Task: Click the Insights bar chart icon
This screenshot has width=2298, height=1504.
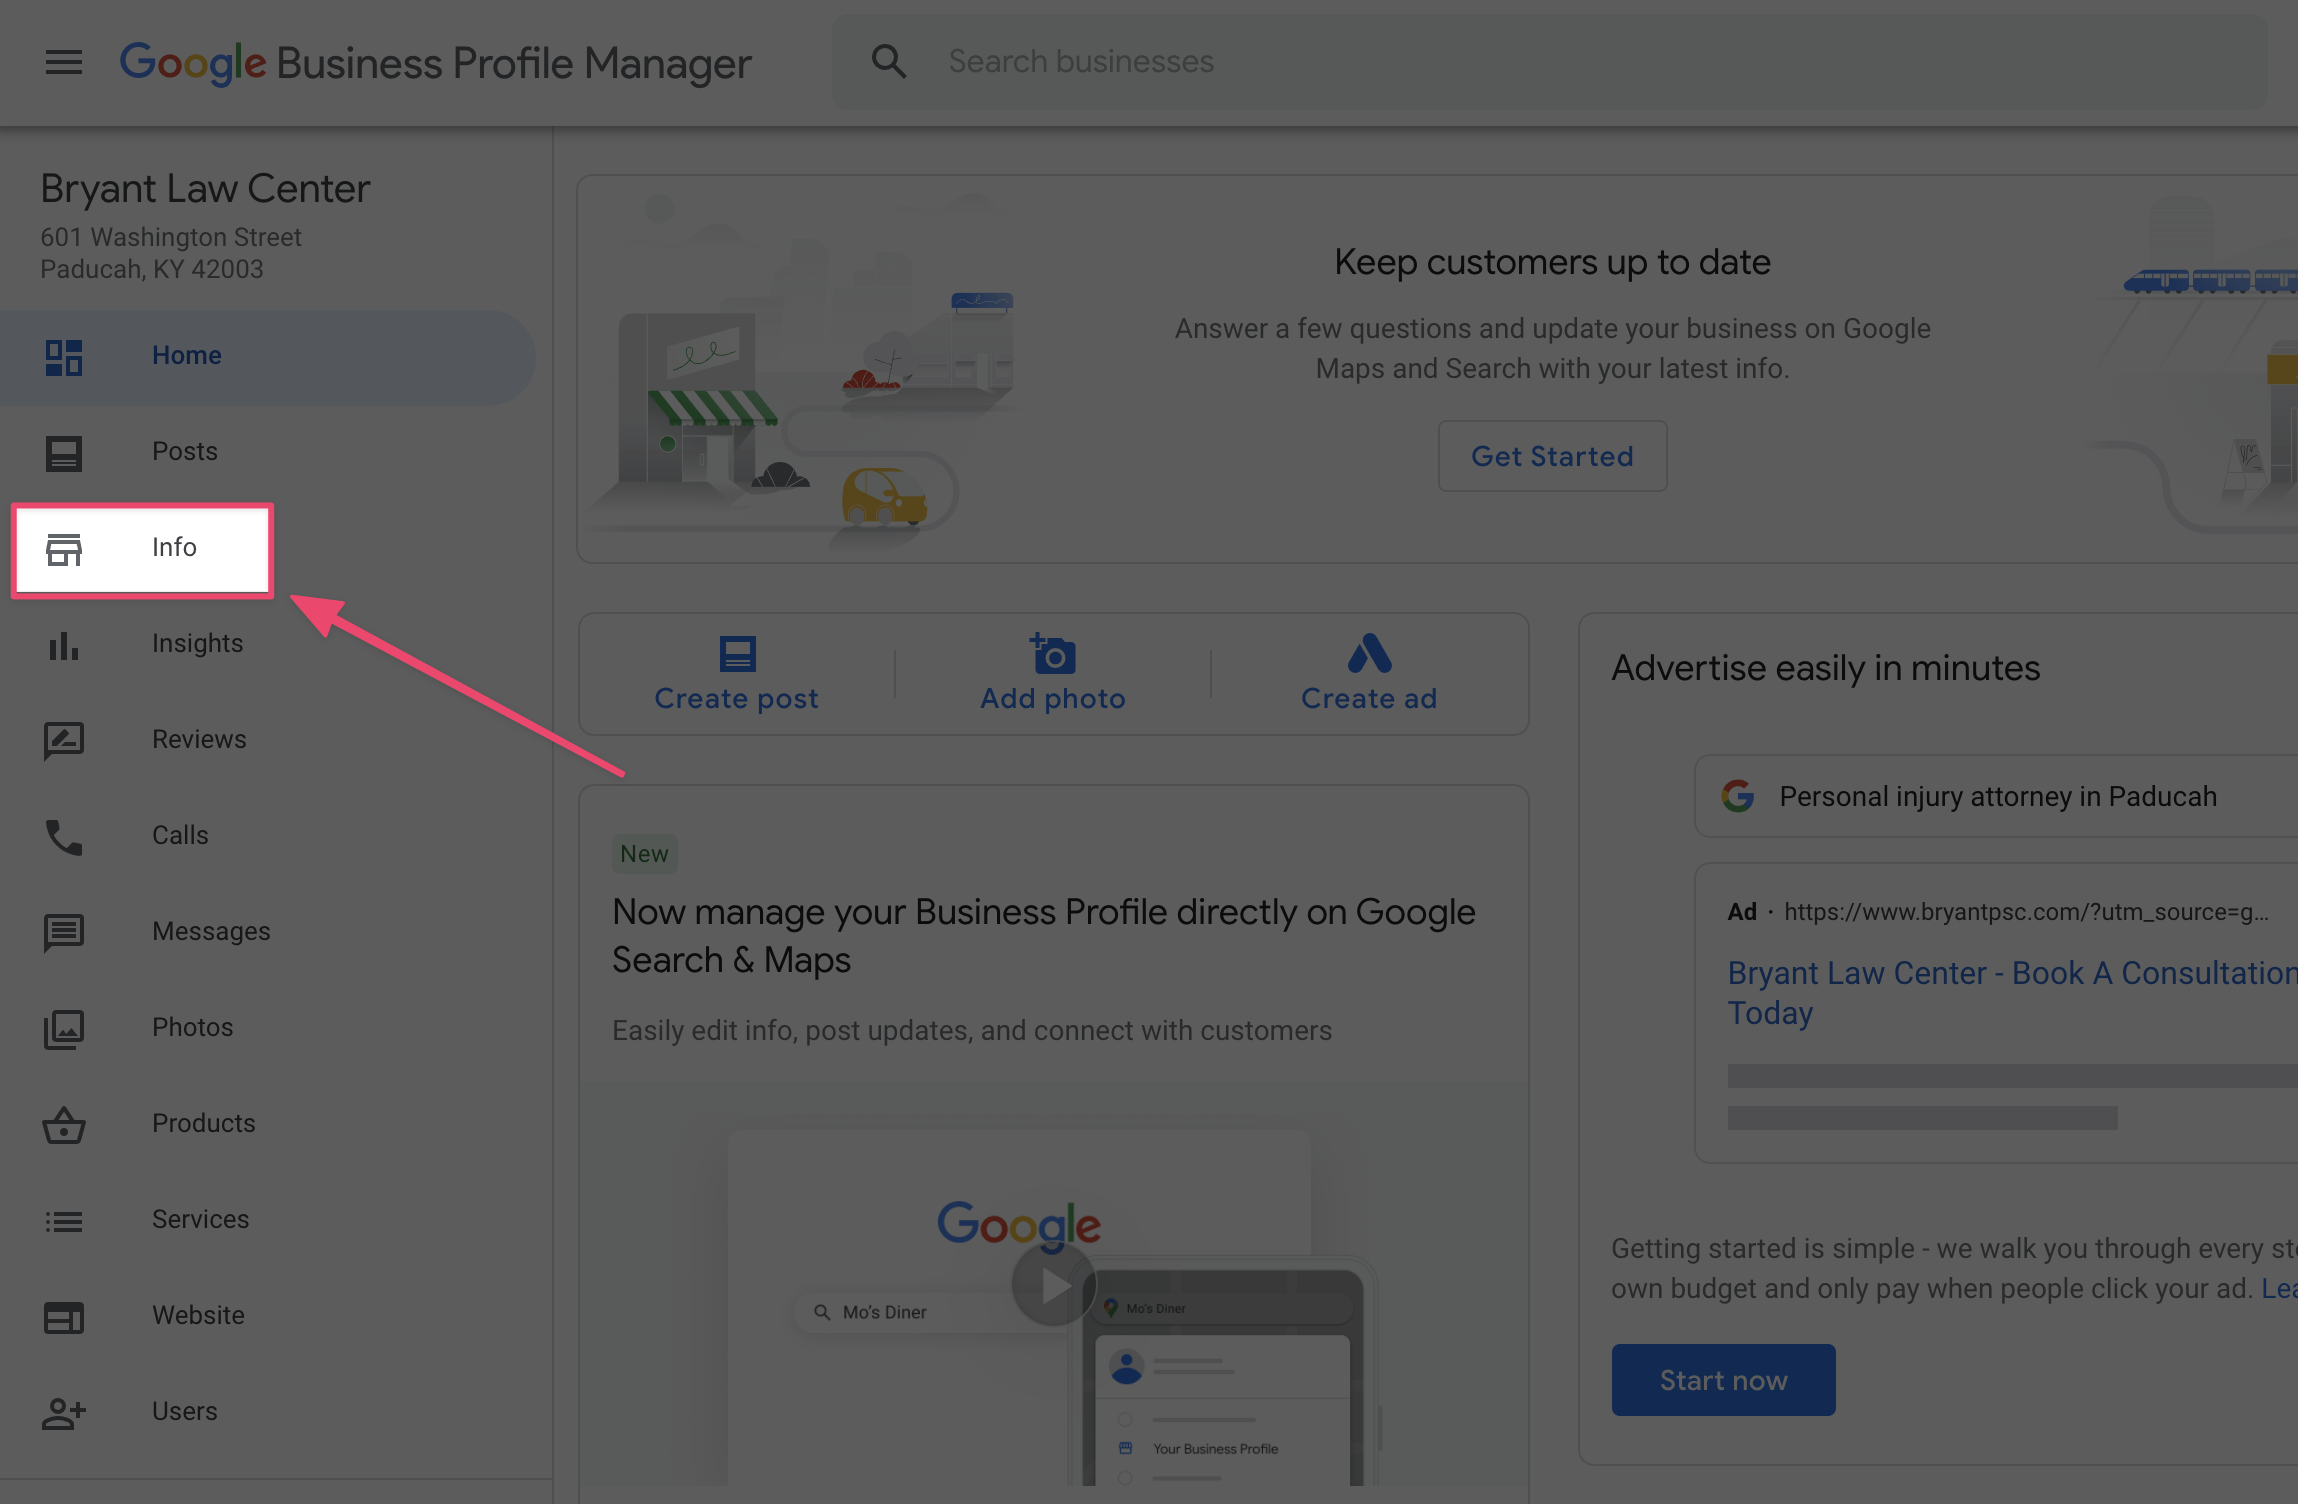Action: tap(64, 645)
